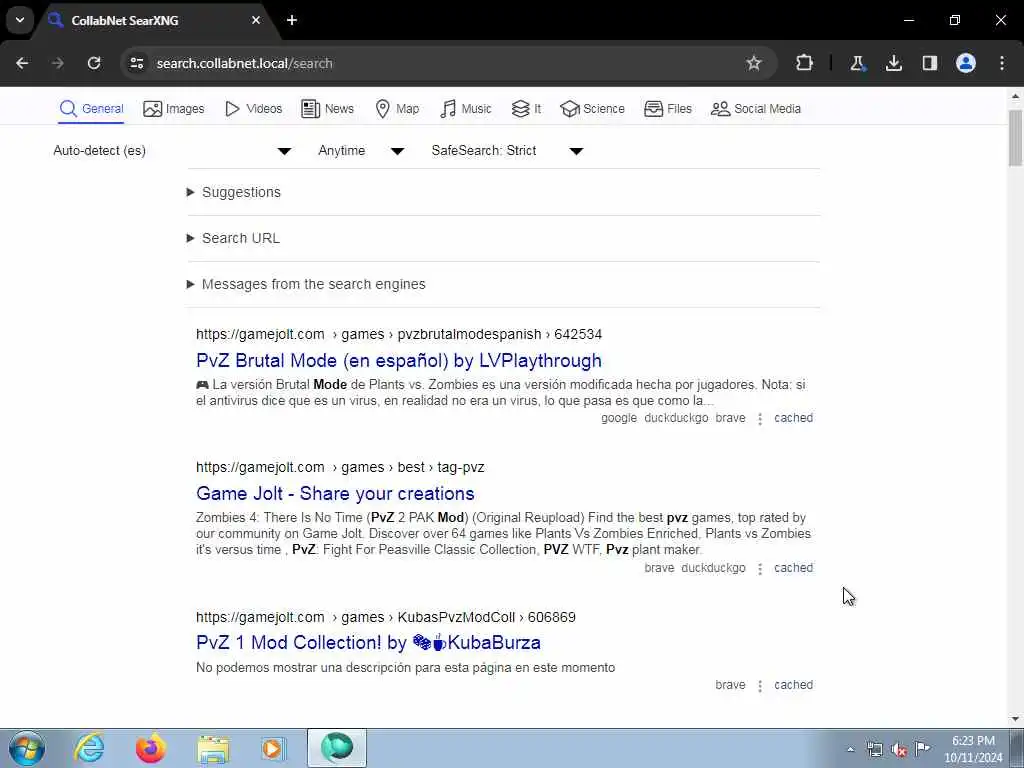
Task: Click the tag-pvz gamejolt URL
Action: 340,468
